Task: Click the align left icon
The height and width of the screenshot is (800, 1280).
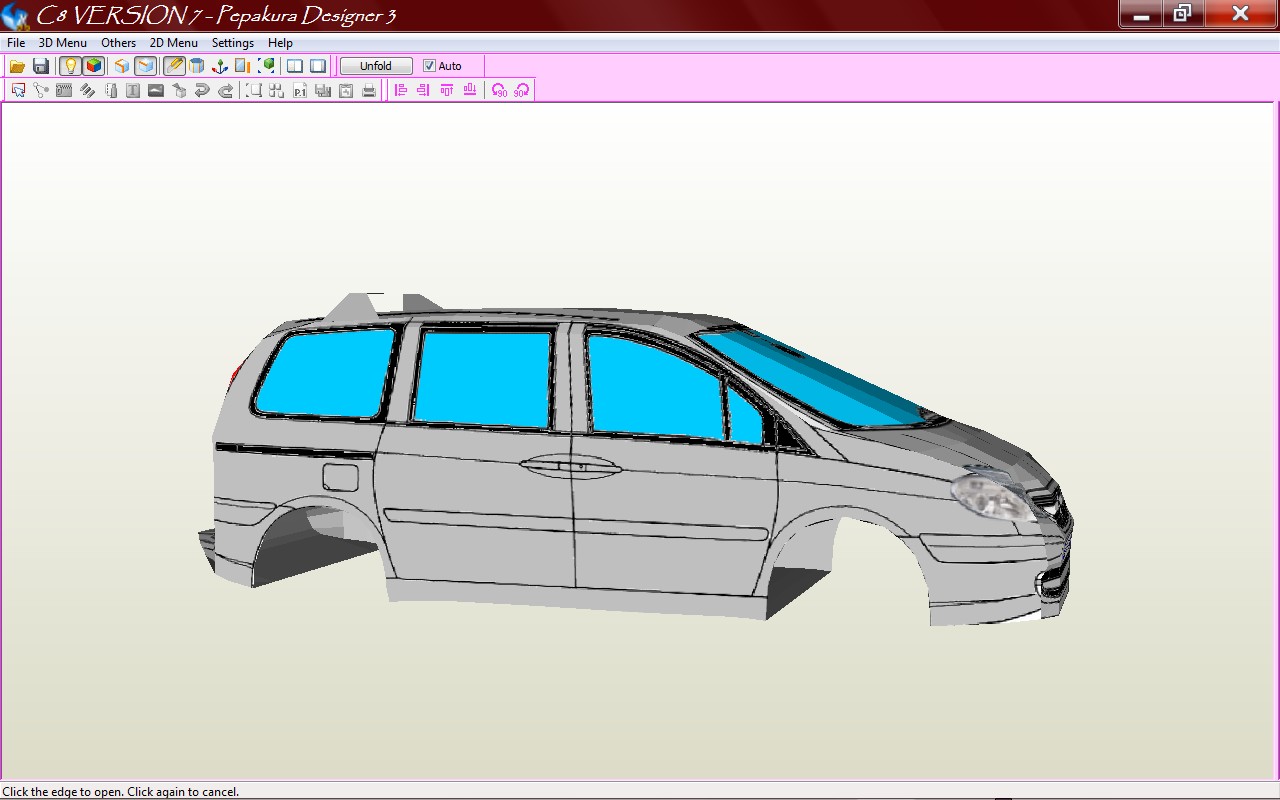Action: (x=401, y=91)
